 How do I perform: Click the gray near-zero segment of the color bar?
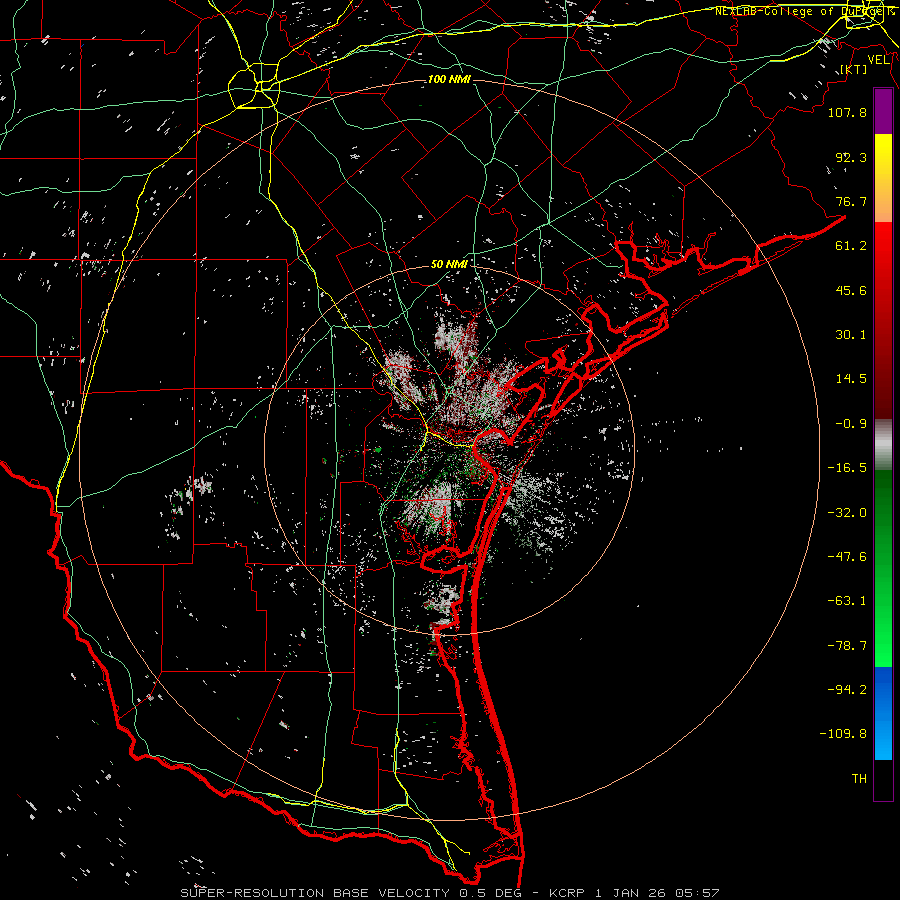click(x=883, y=444)
